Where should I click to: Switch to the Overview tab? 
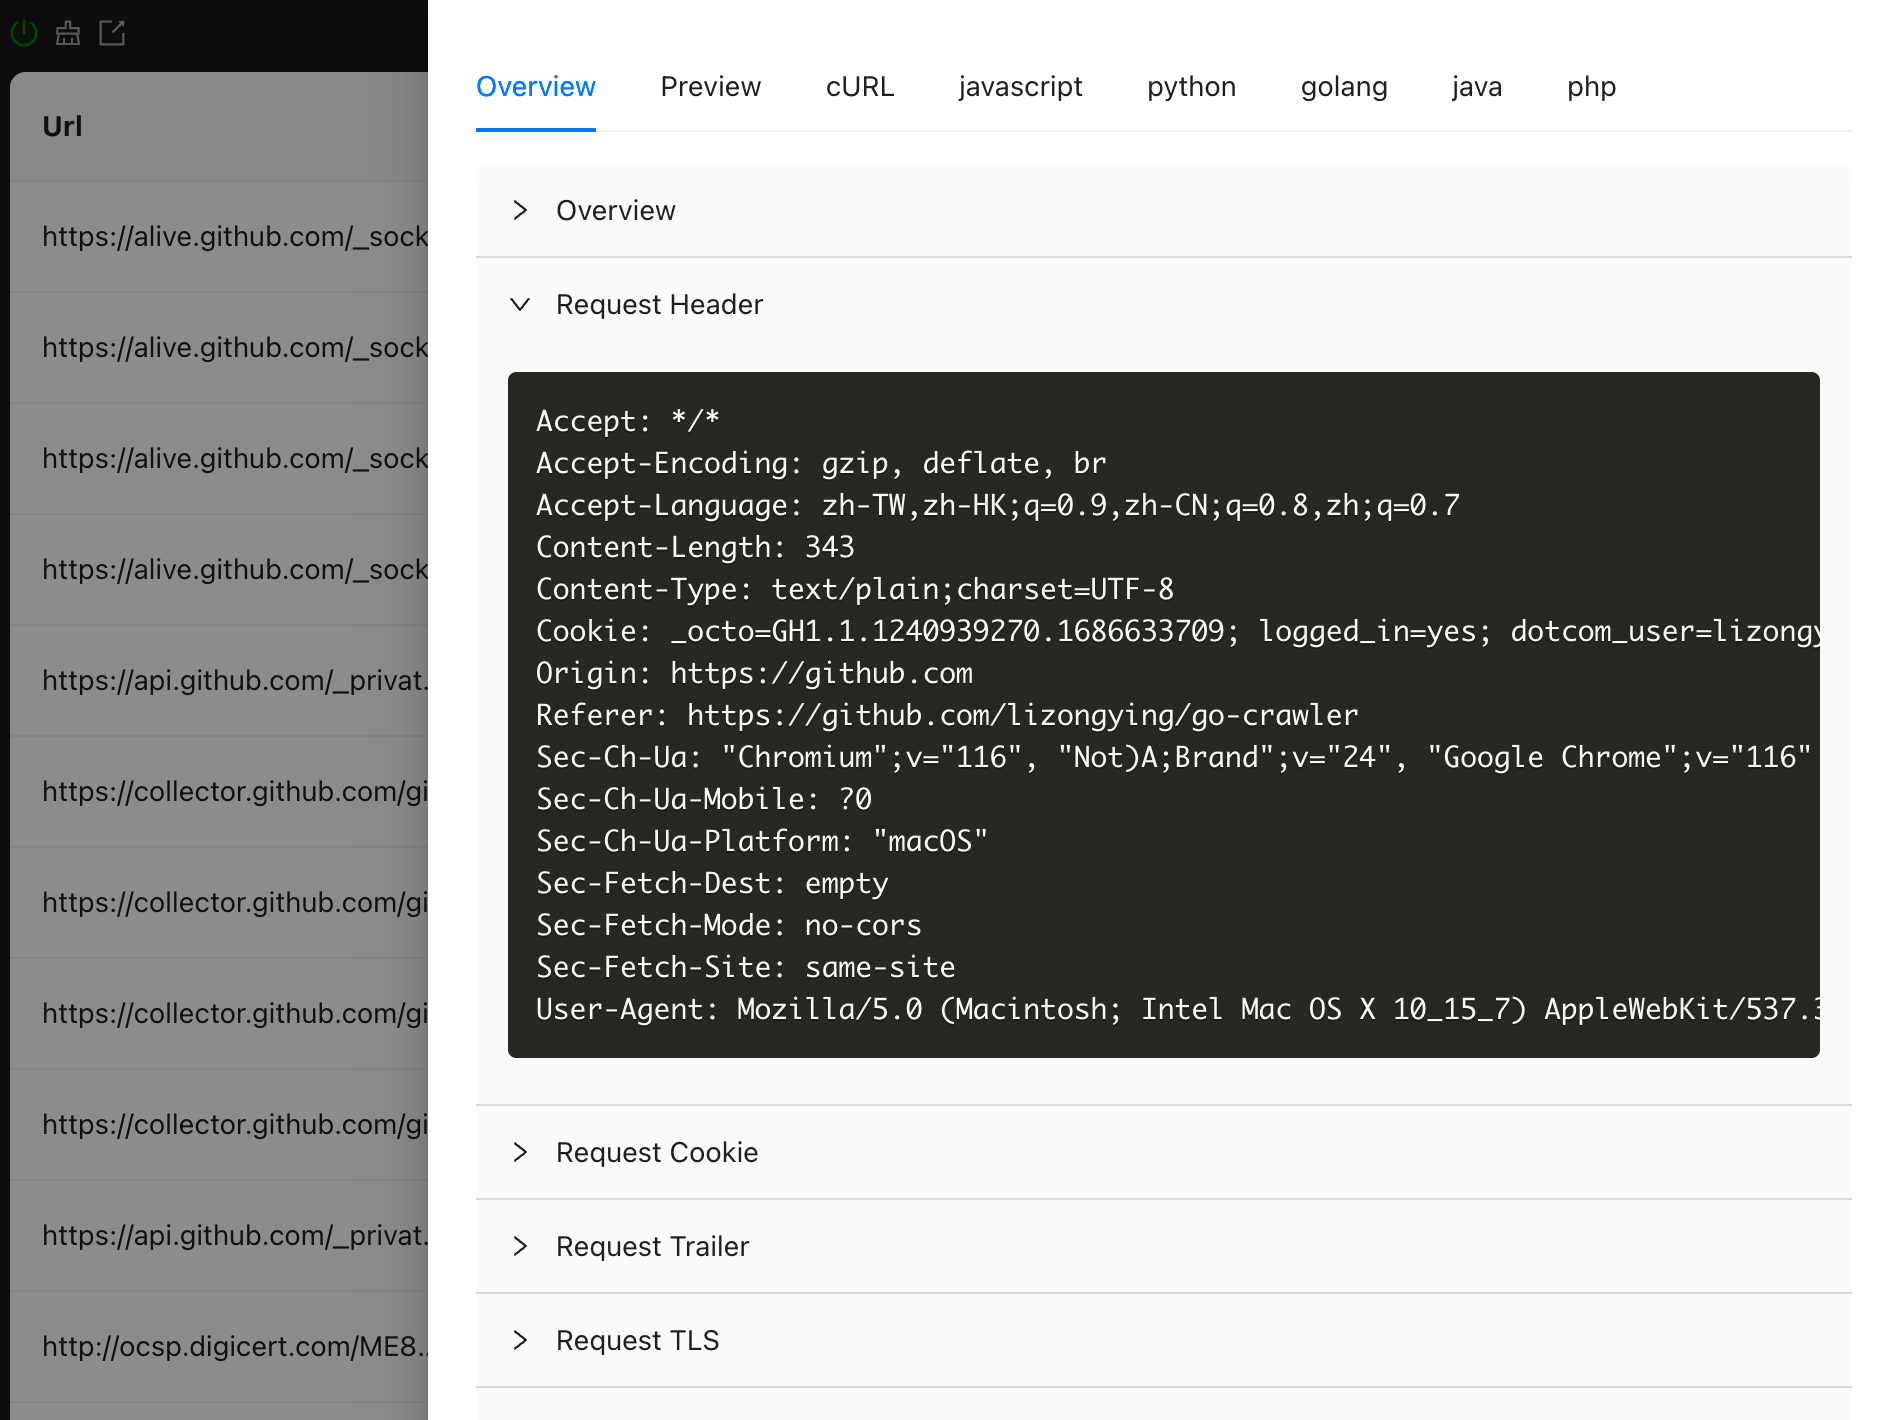pyautogui.click(x=536, y=87)
